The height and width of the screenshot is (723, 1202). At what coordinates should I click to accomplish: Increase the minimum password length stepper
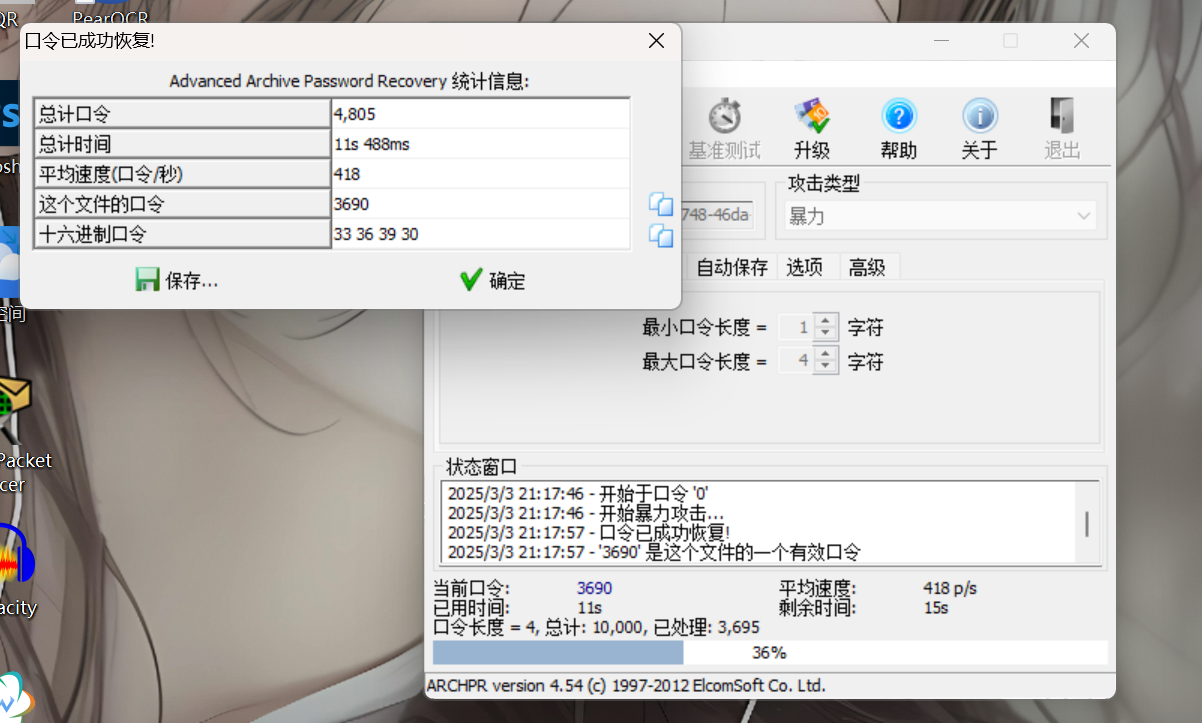(x=825, y=321)
